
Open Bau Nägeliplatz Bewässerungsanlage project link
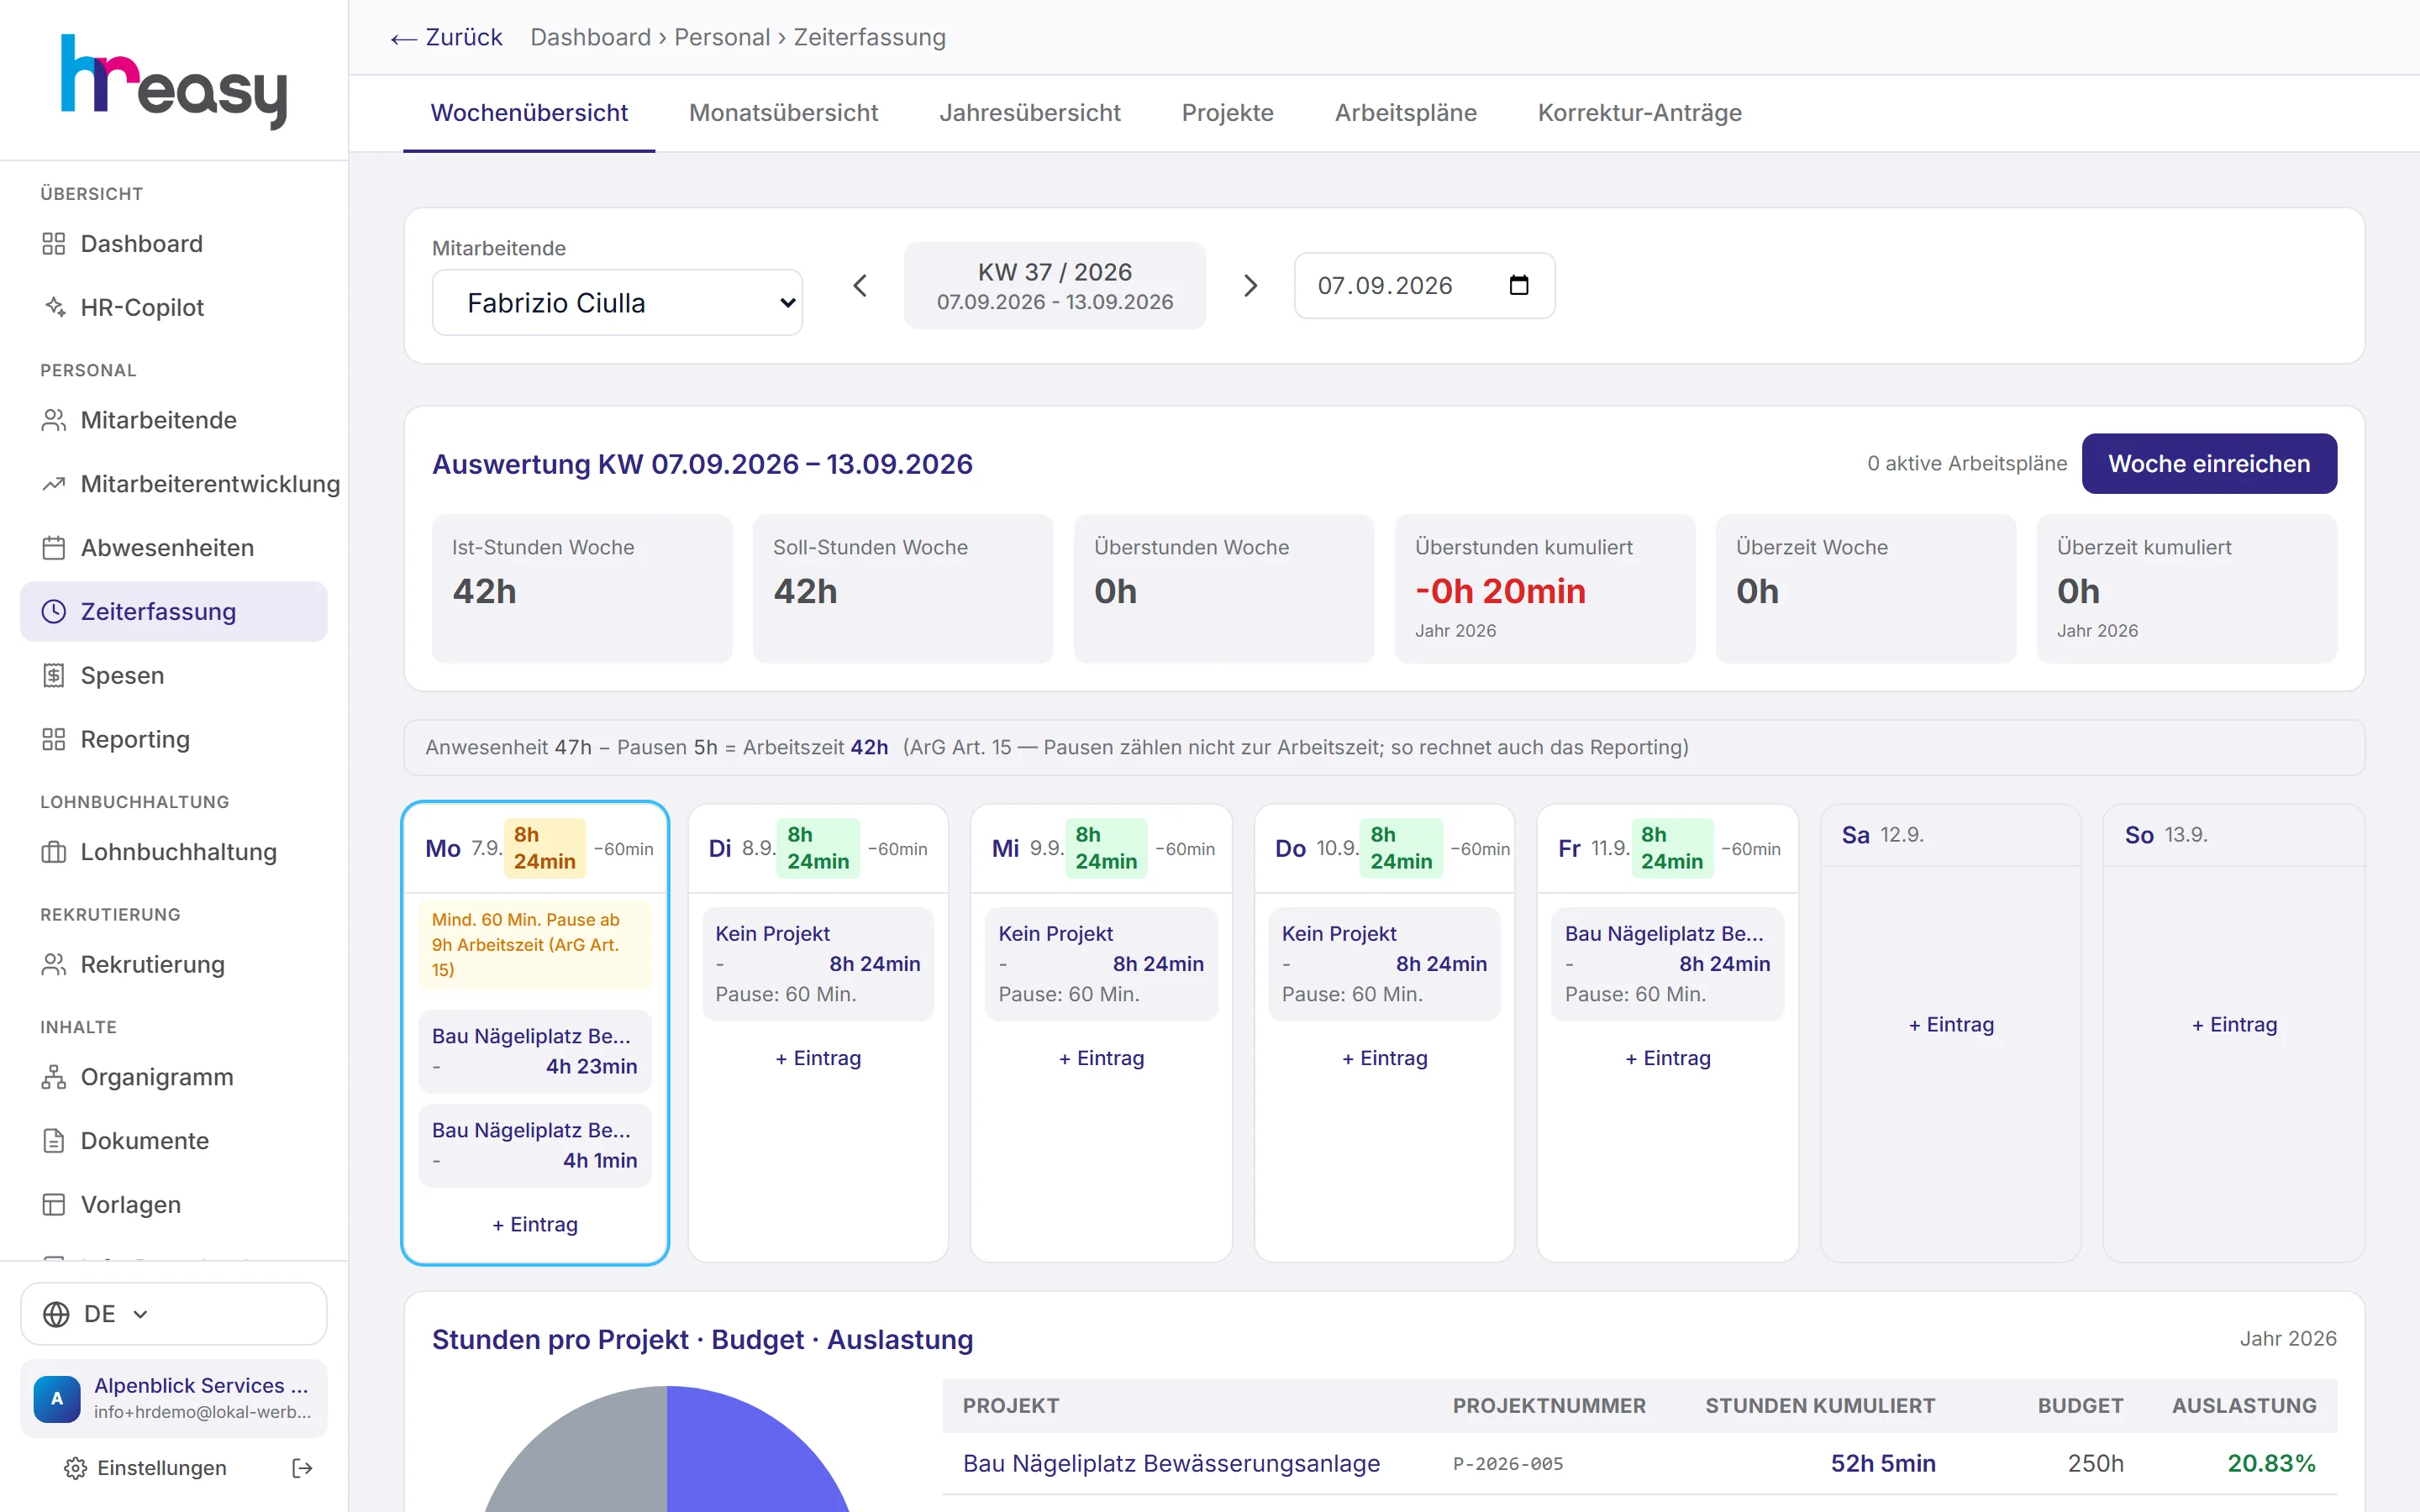click(1171, 1463)
